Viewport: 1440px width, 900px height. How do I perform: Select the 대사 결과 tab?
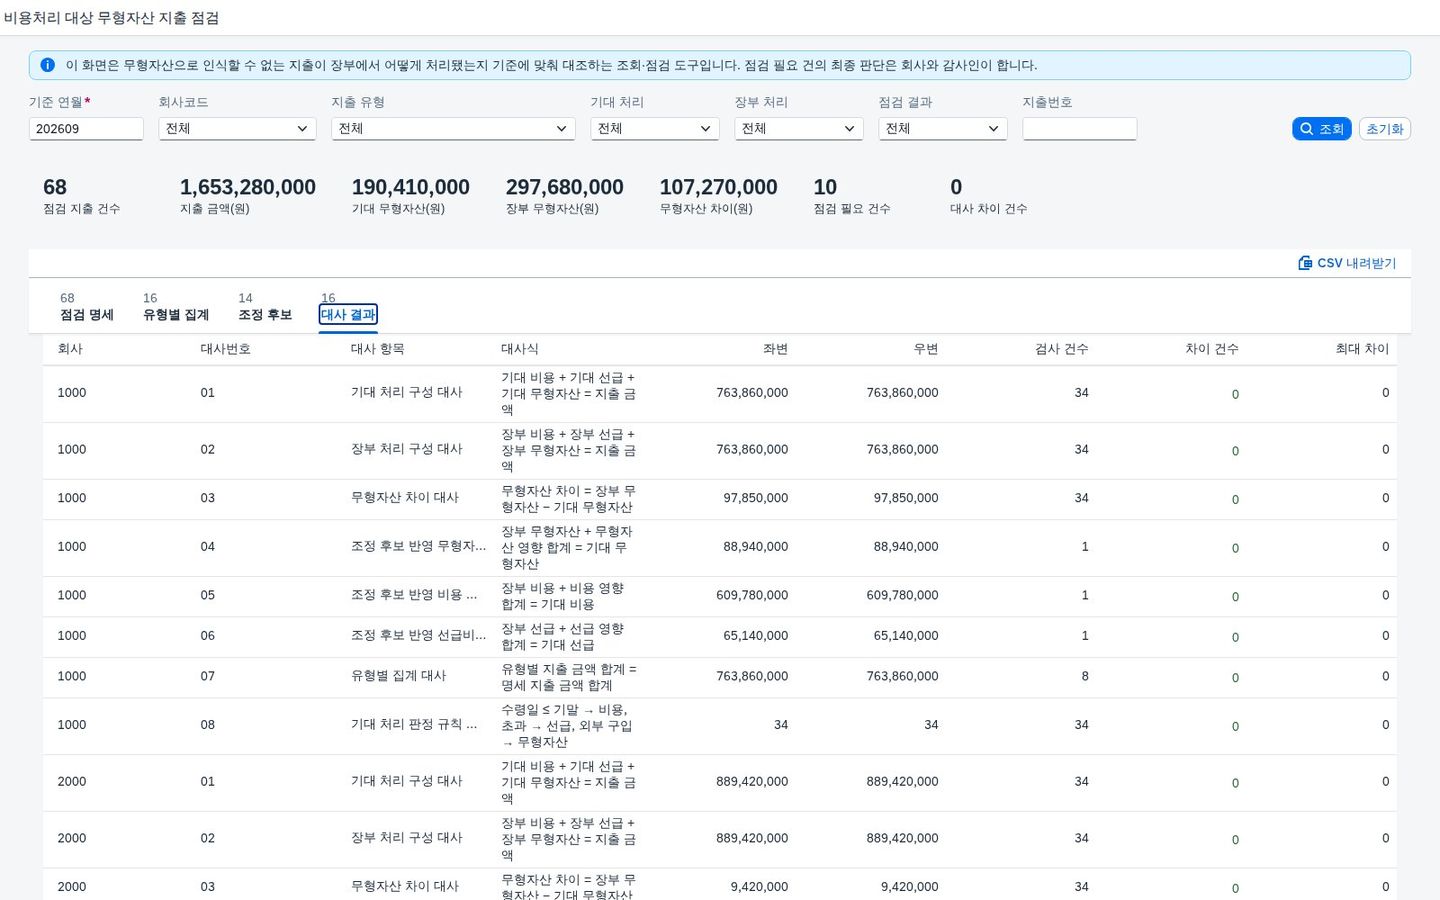[348, 314]
